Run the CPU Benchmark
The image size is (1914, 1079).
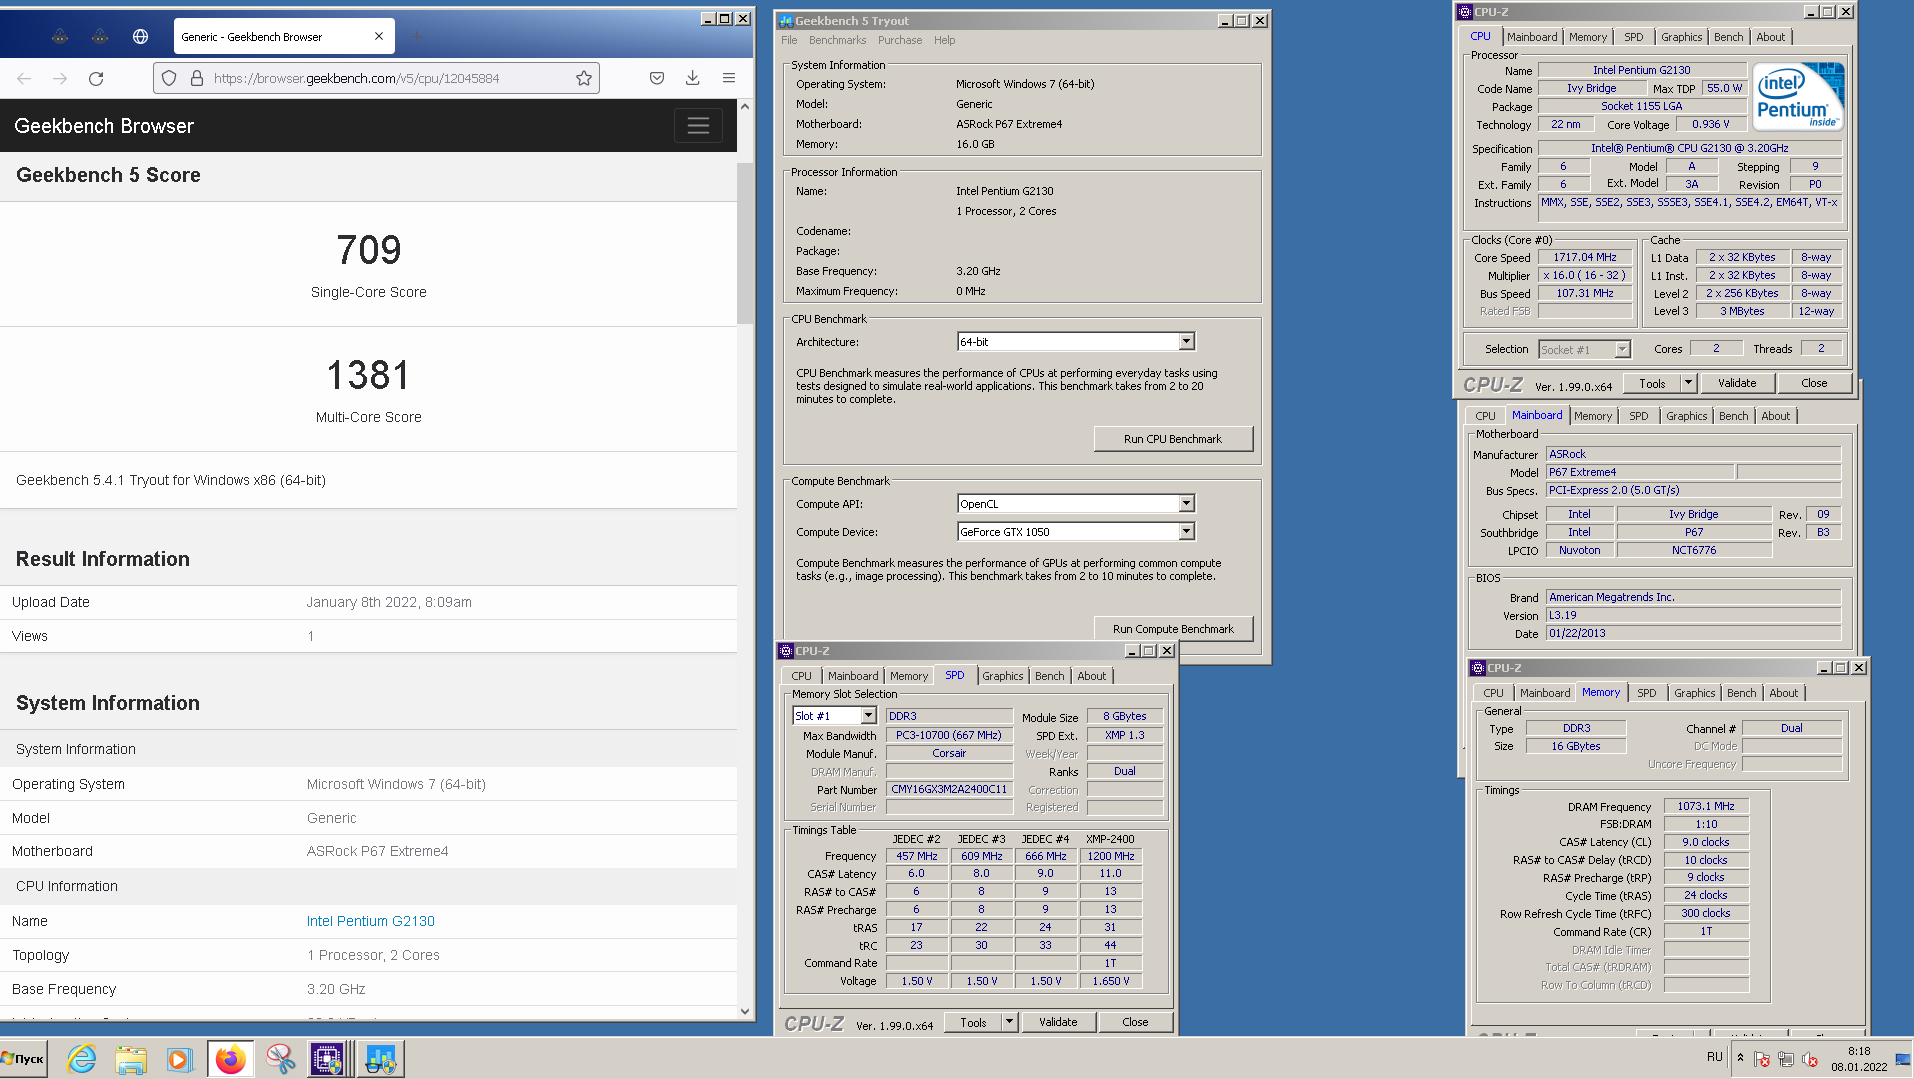point(1173,439)
